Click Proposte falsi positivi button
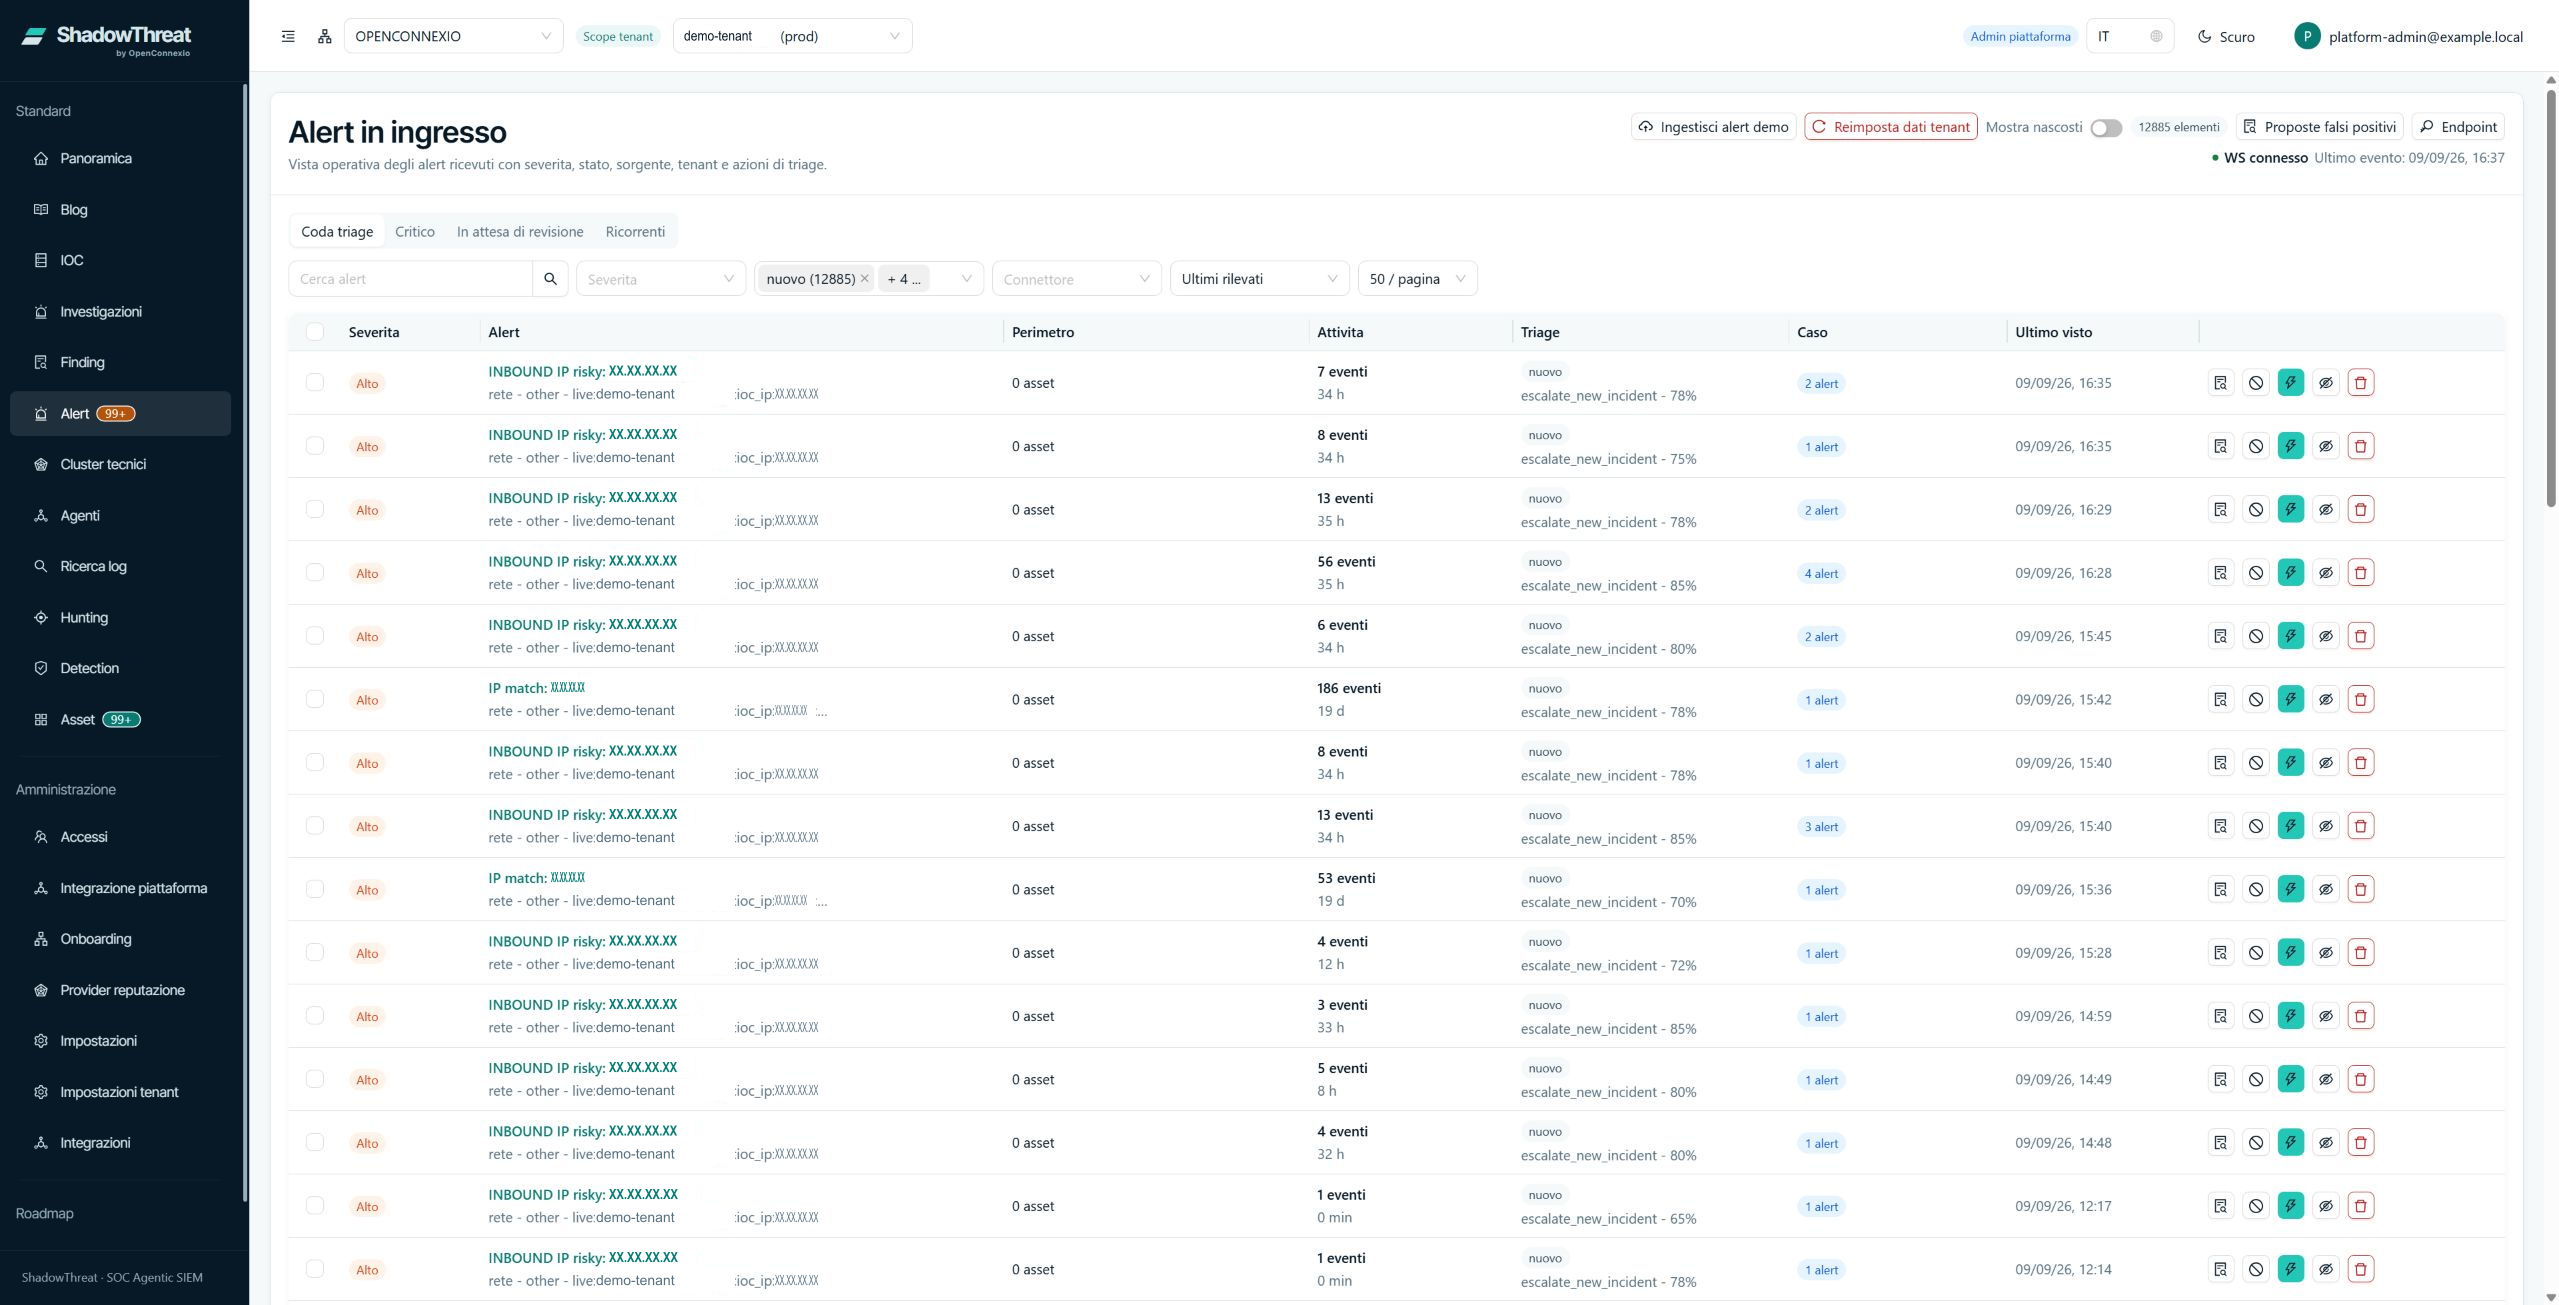The width and height of the screenshot is (2559, 1305). [x=2319, y=127]
